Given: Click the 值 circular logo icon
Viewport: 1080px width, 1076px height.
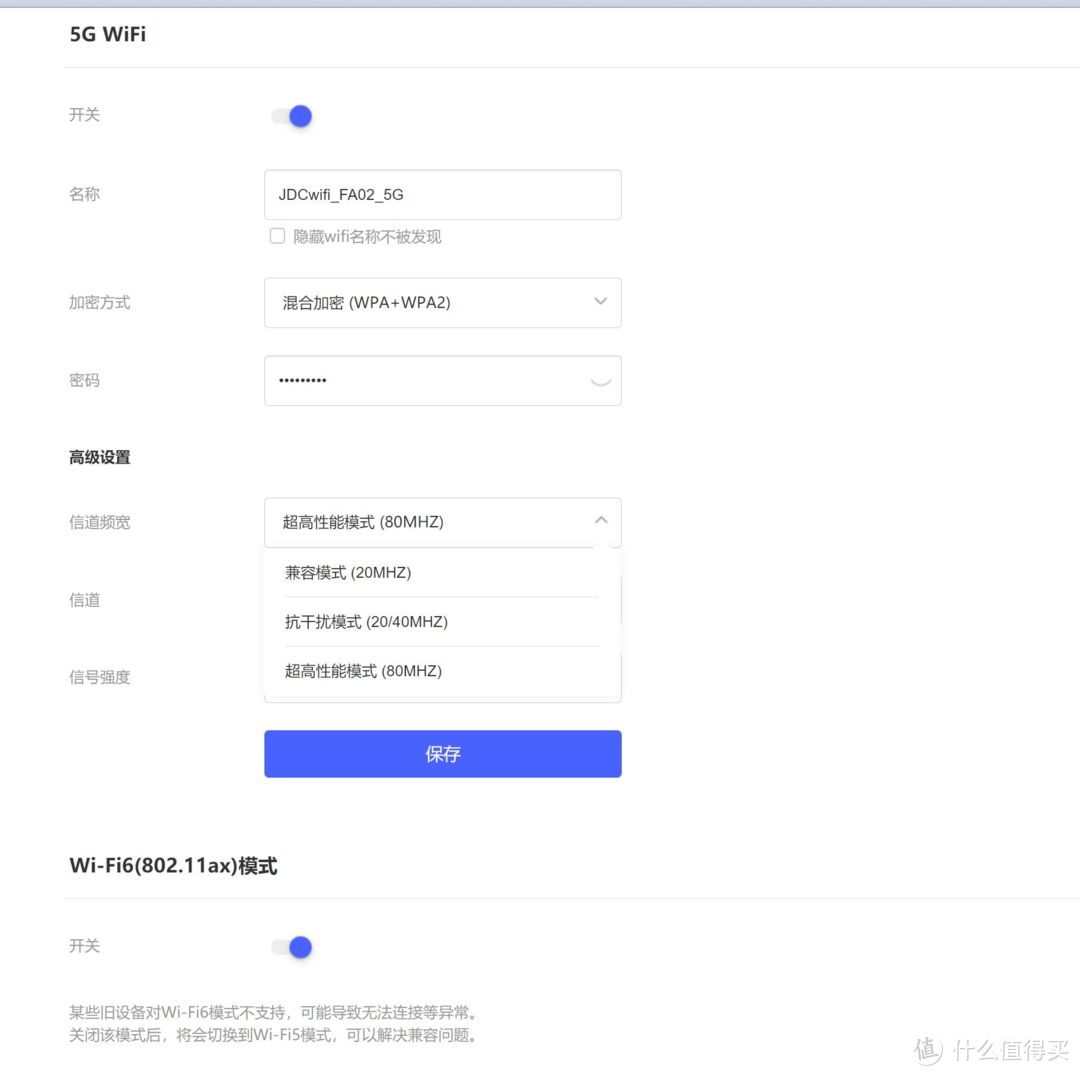Looking at the screenshot, I should (x=927, y=1050).
